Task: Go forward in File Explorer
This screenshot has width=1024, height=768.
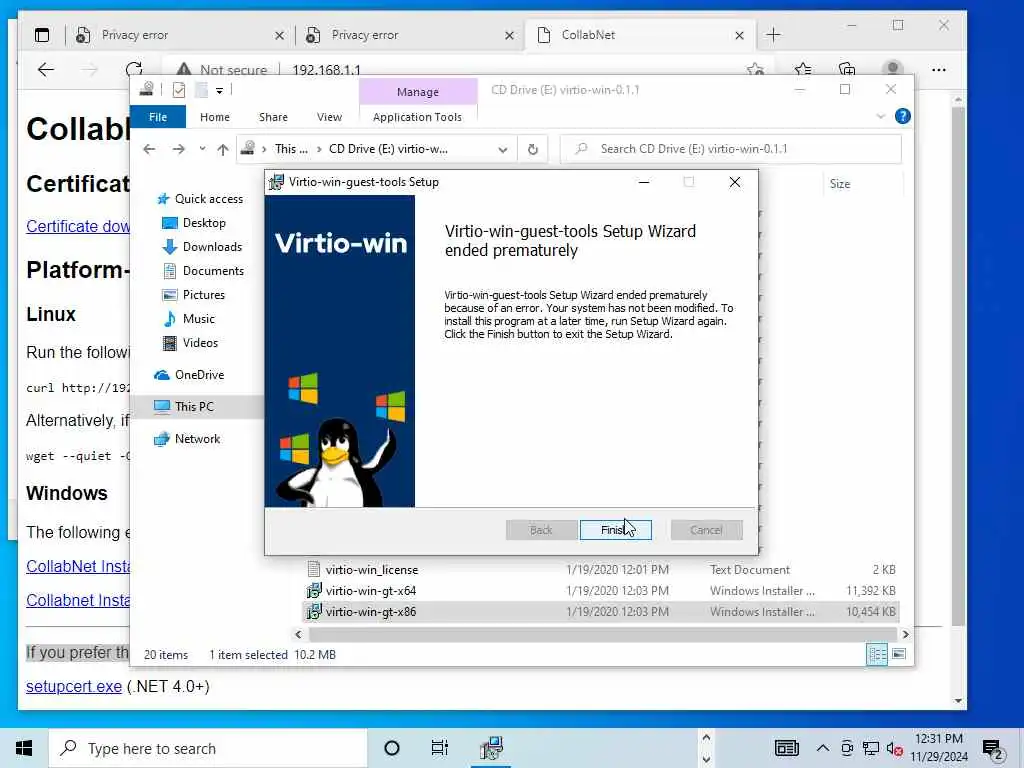Action: [178, 149]
